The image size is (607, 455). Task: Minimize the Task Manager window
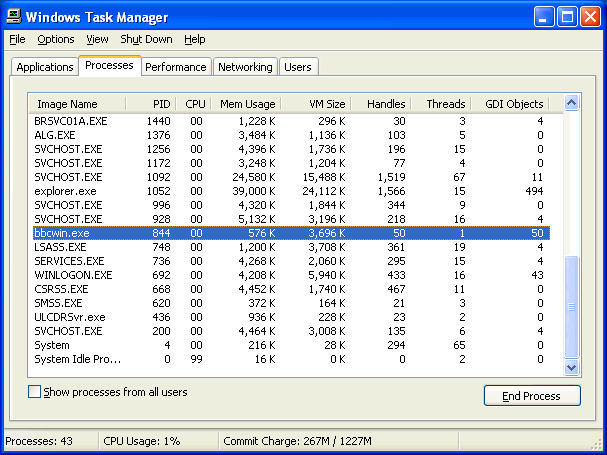coord(543,17)
